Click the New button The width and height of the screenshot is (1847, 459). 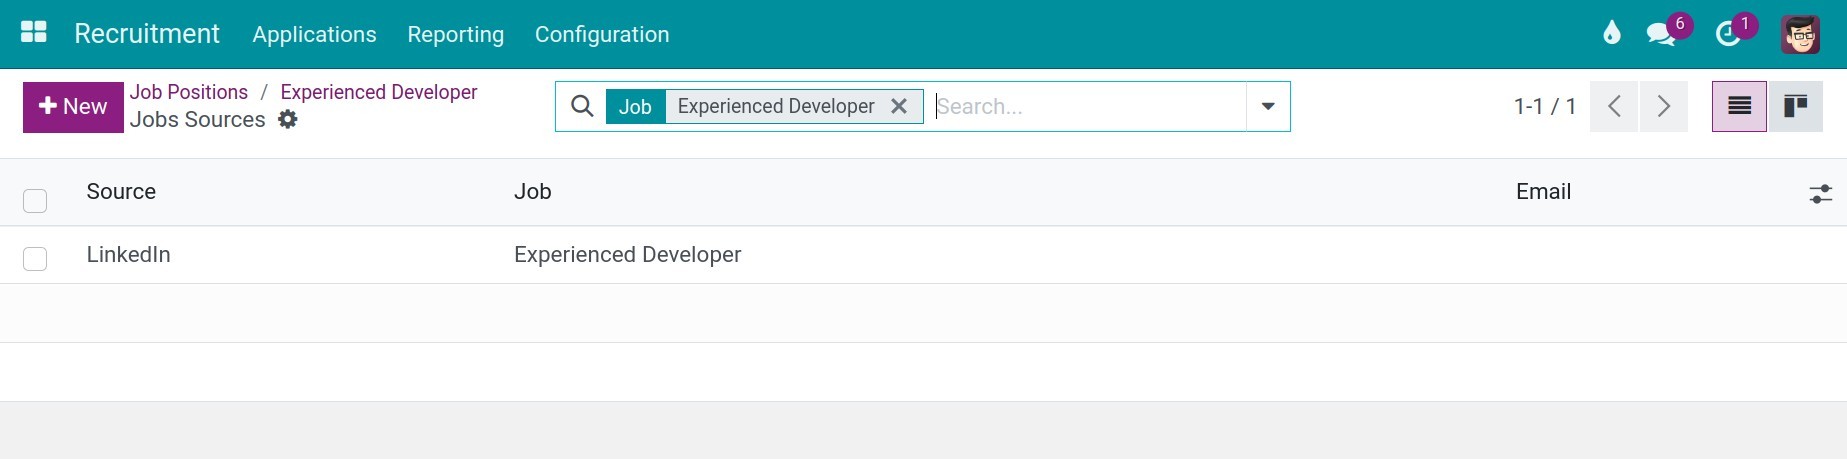[73, 106]
